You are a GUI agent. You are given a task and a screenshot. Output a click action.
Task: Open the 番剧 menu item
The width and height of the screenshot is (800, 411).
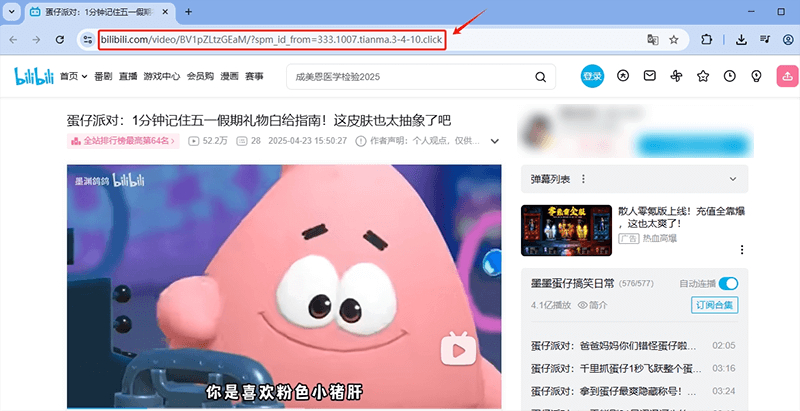coord(103,76)
